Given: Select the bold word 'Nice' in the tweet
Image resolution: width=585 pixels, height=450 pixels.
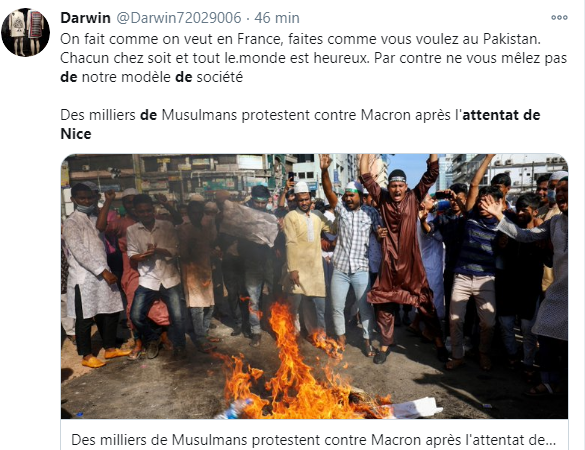Looking at the screenshot, I should tap(76, 134).
